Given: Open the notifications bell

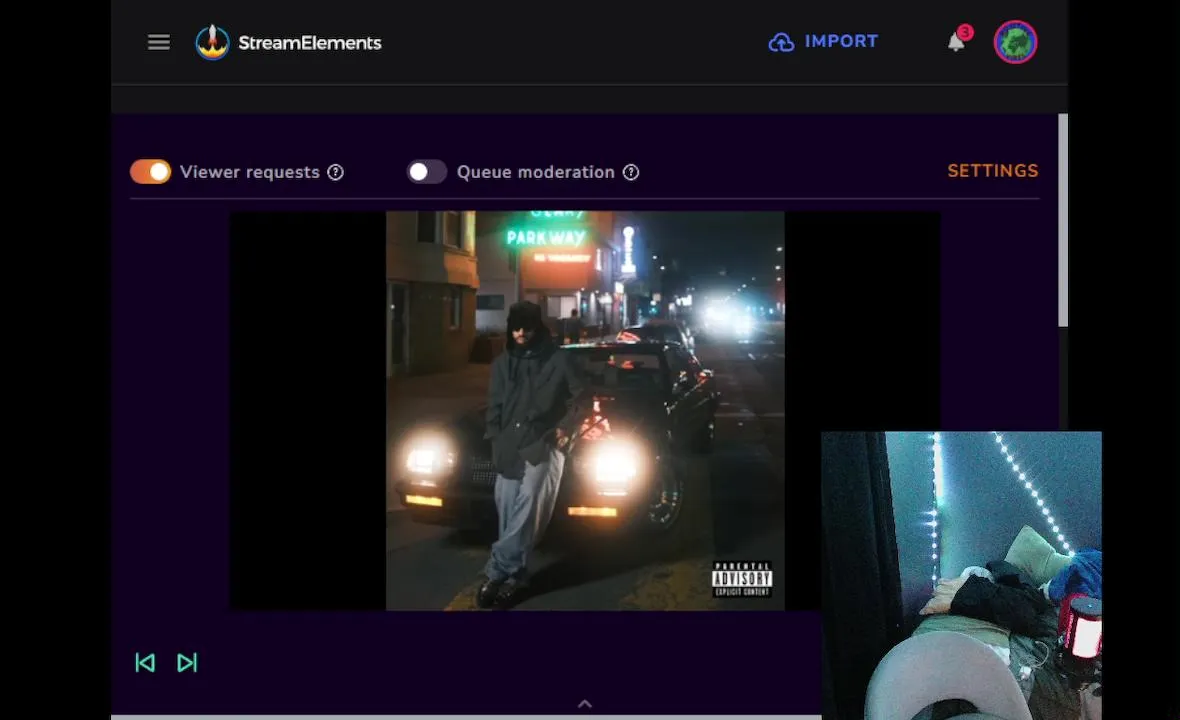Looking at the screenshot, I should [957, 41].
